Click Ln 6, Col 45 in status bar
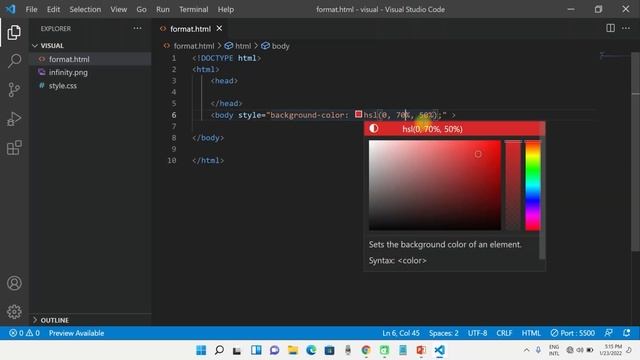 coord(401,333)
